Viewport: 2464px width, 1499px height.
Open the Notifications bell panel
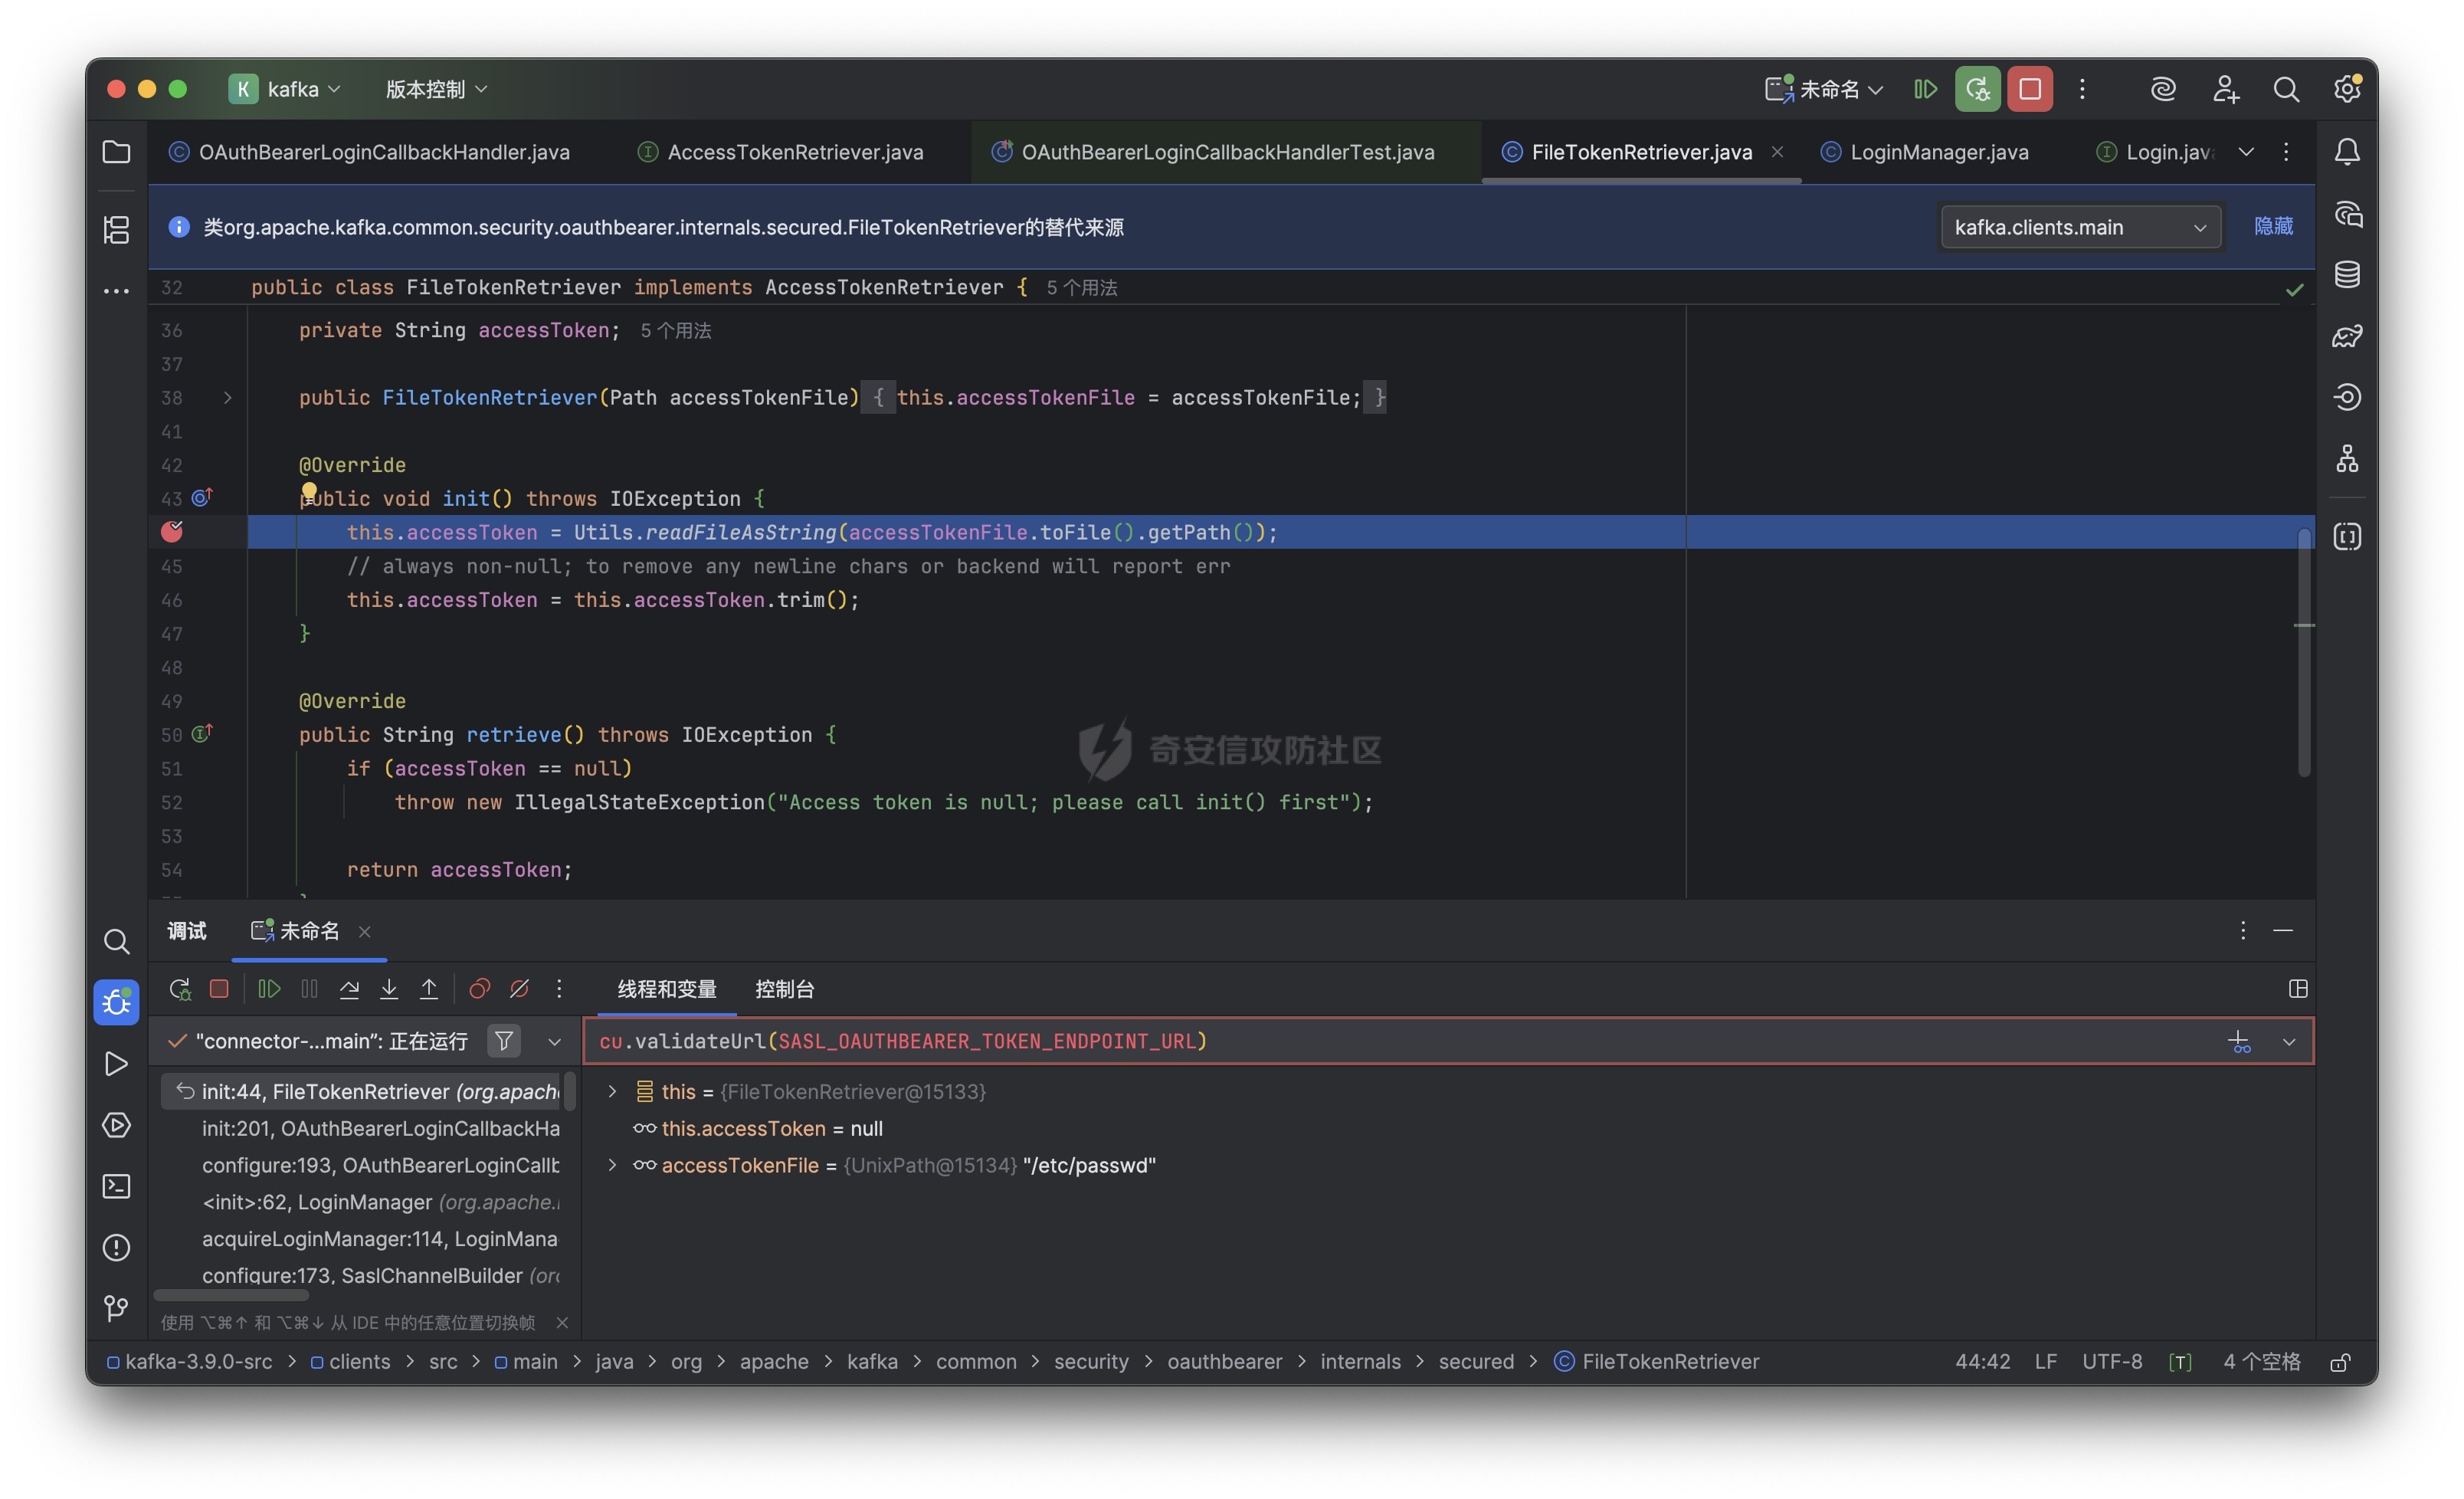click(2347, 152)
